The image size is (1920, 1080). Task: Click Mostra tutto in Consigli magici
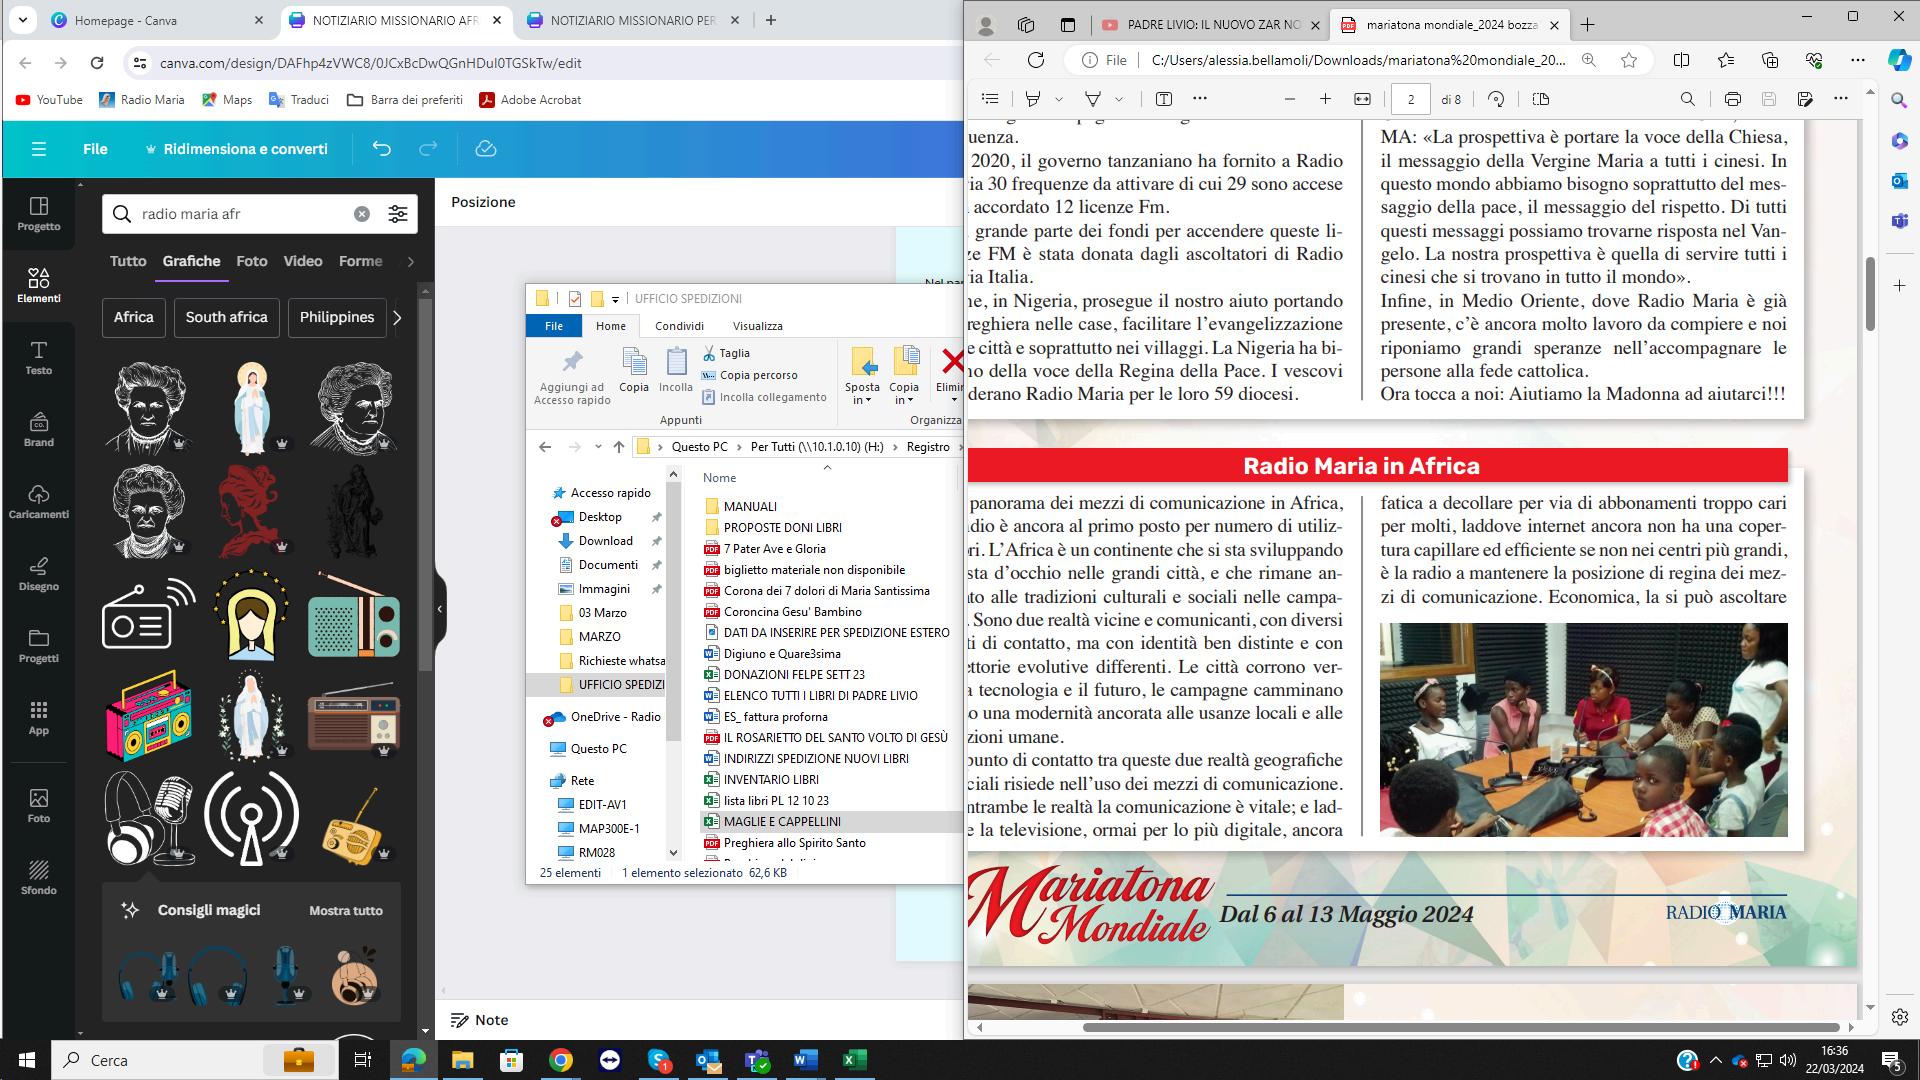345,911
